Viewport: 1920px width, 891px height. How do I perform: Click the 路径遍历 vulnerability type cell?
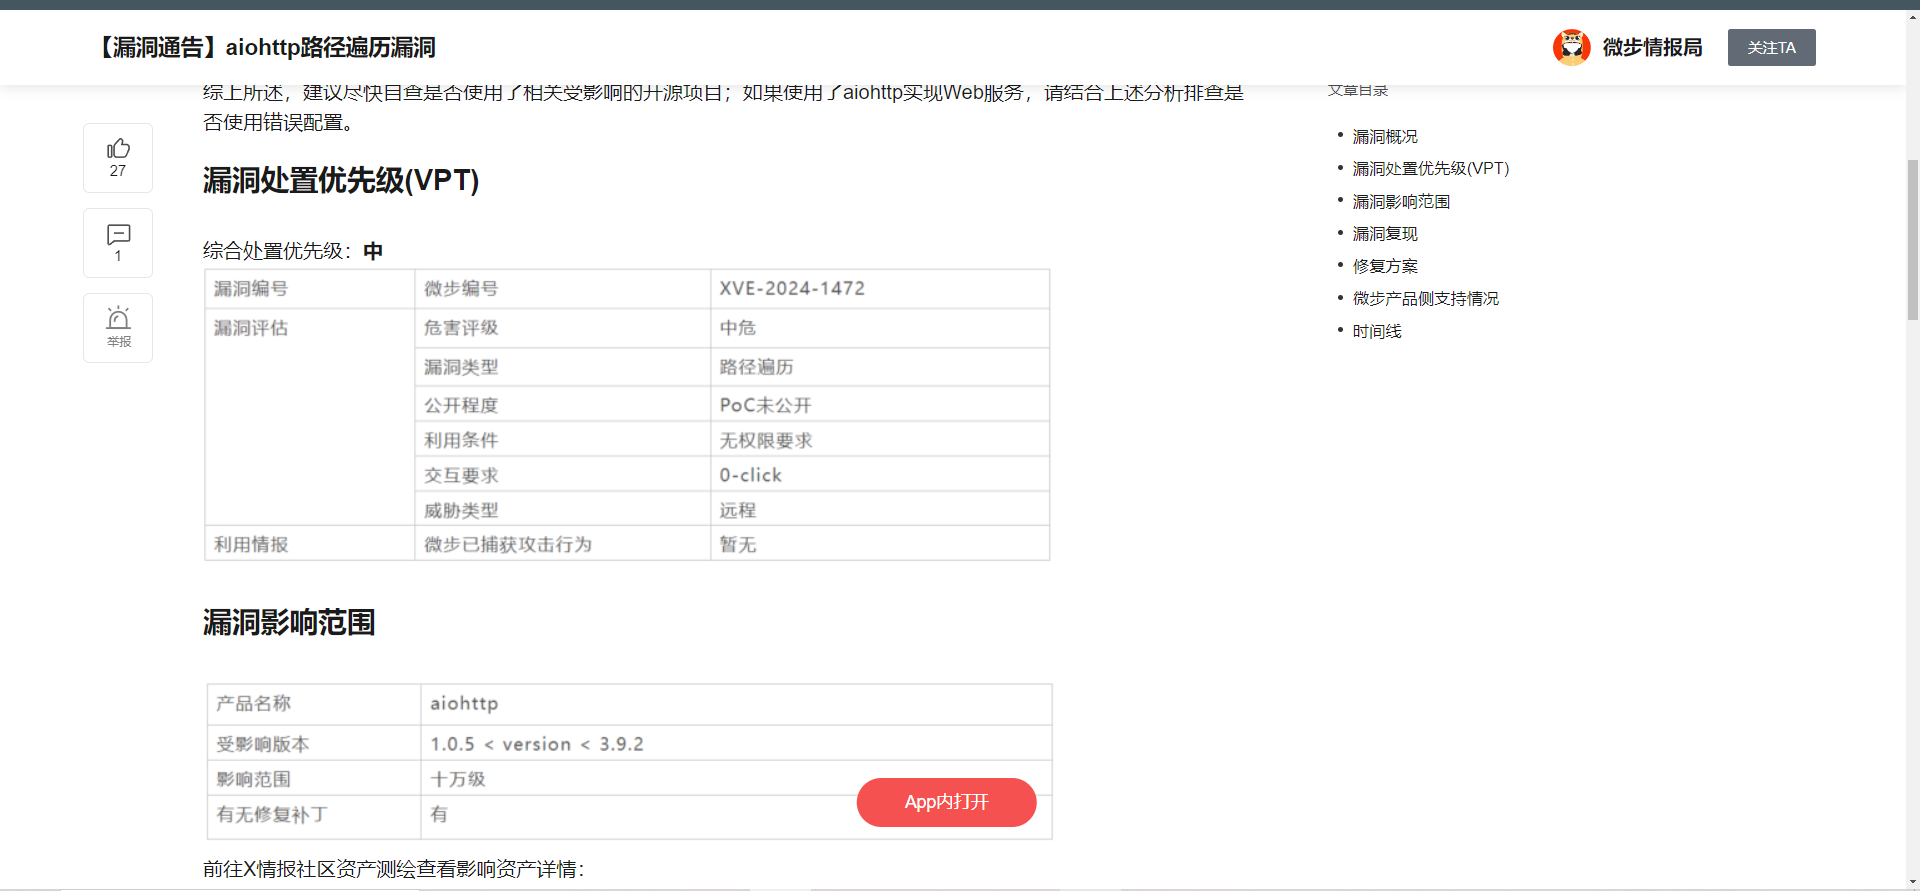click(x=880, y=367)
